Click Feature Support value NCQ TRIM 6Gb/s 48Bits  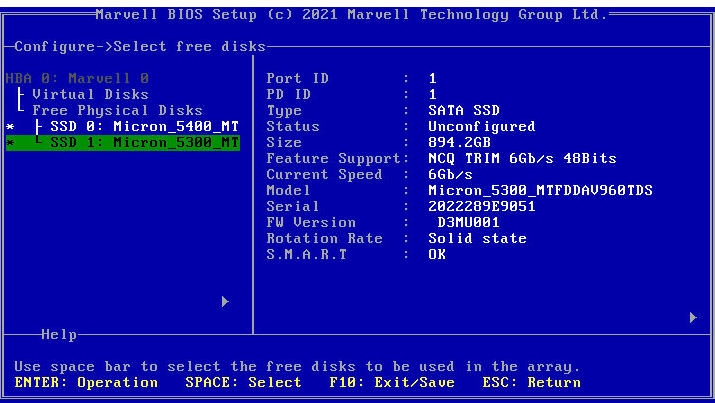pos(523,159)
